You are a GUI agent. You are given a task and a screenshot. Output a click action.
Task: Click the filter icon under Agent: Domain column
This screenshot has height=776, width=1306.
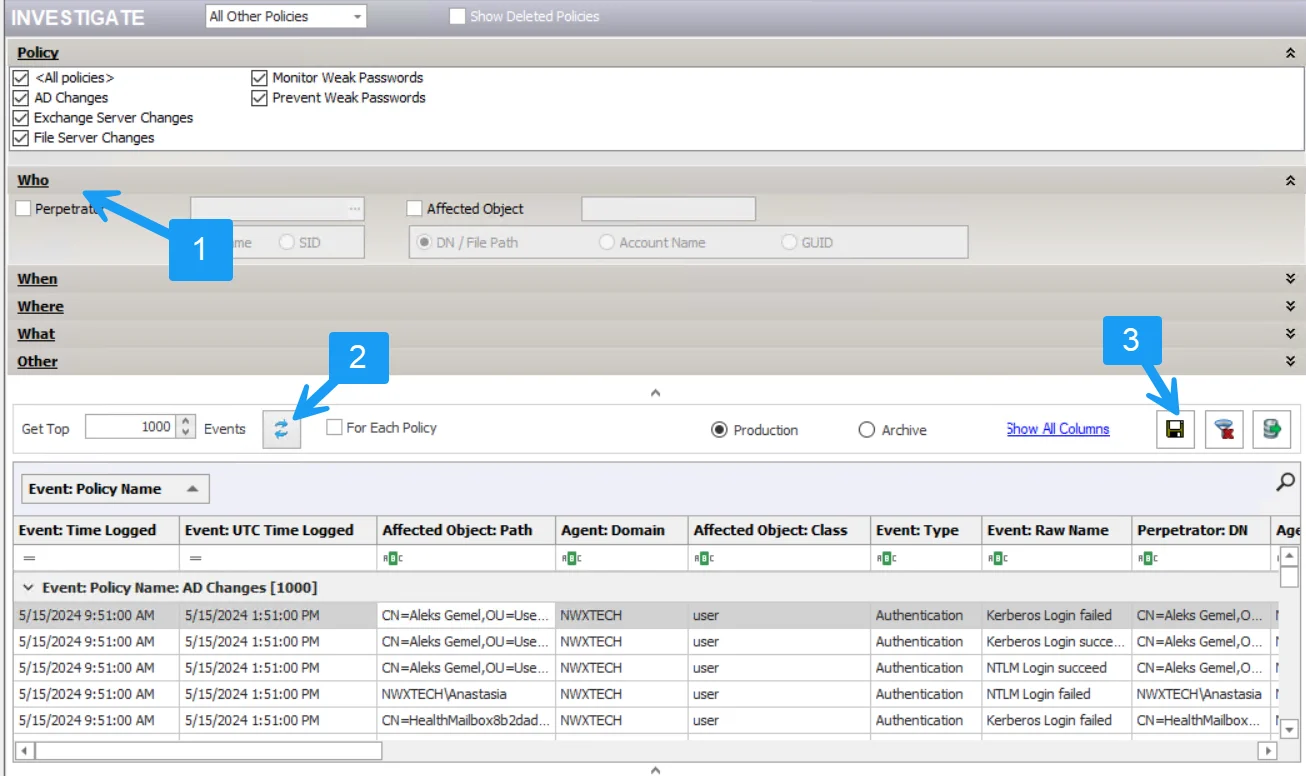[x=569, y=558]
